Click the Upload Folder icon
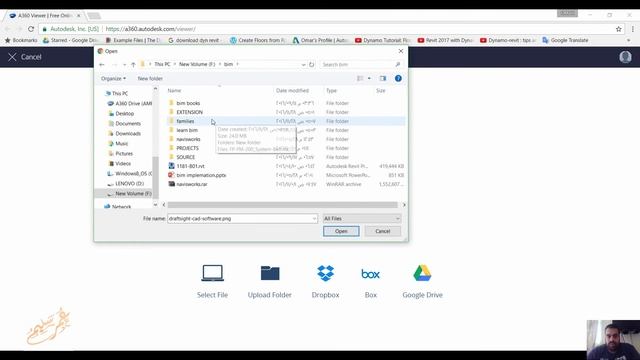 click(x=270, y=273)
